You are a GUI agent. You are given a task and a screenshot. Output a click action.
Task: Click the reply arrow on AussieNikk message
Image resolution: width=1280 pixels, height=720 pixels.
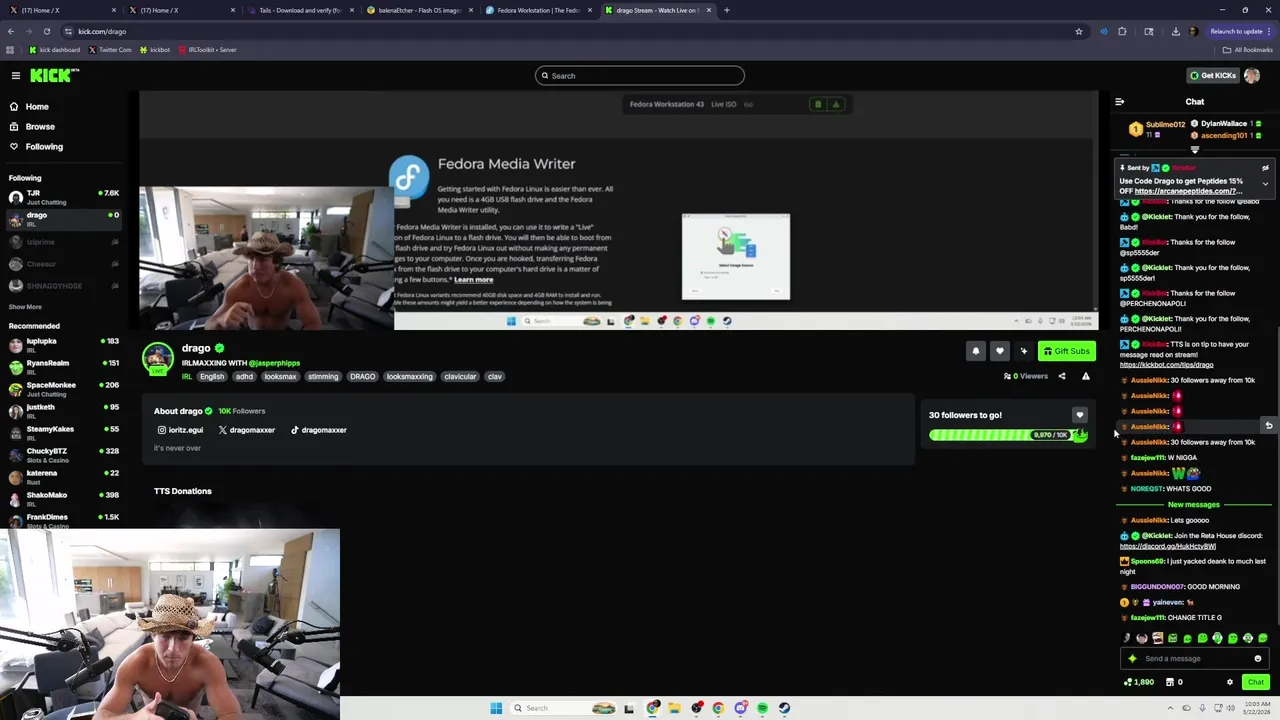click(1268, 426)
